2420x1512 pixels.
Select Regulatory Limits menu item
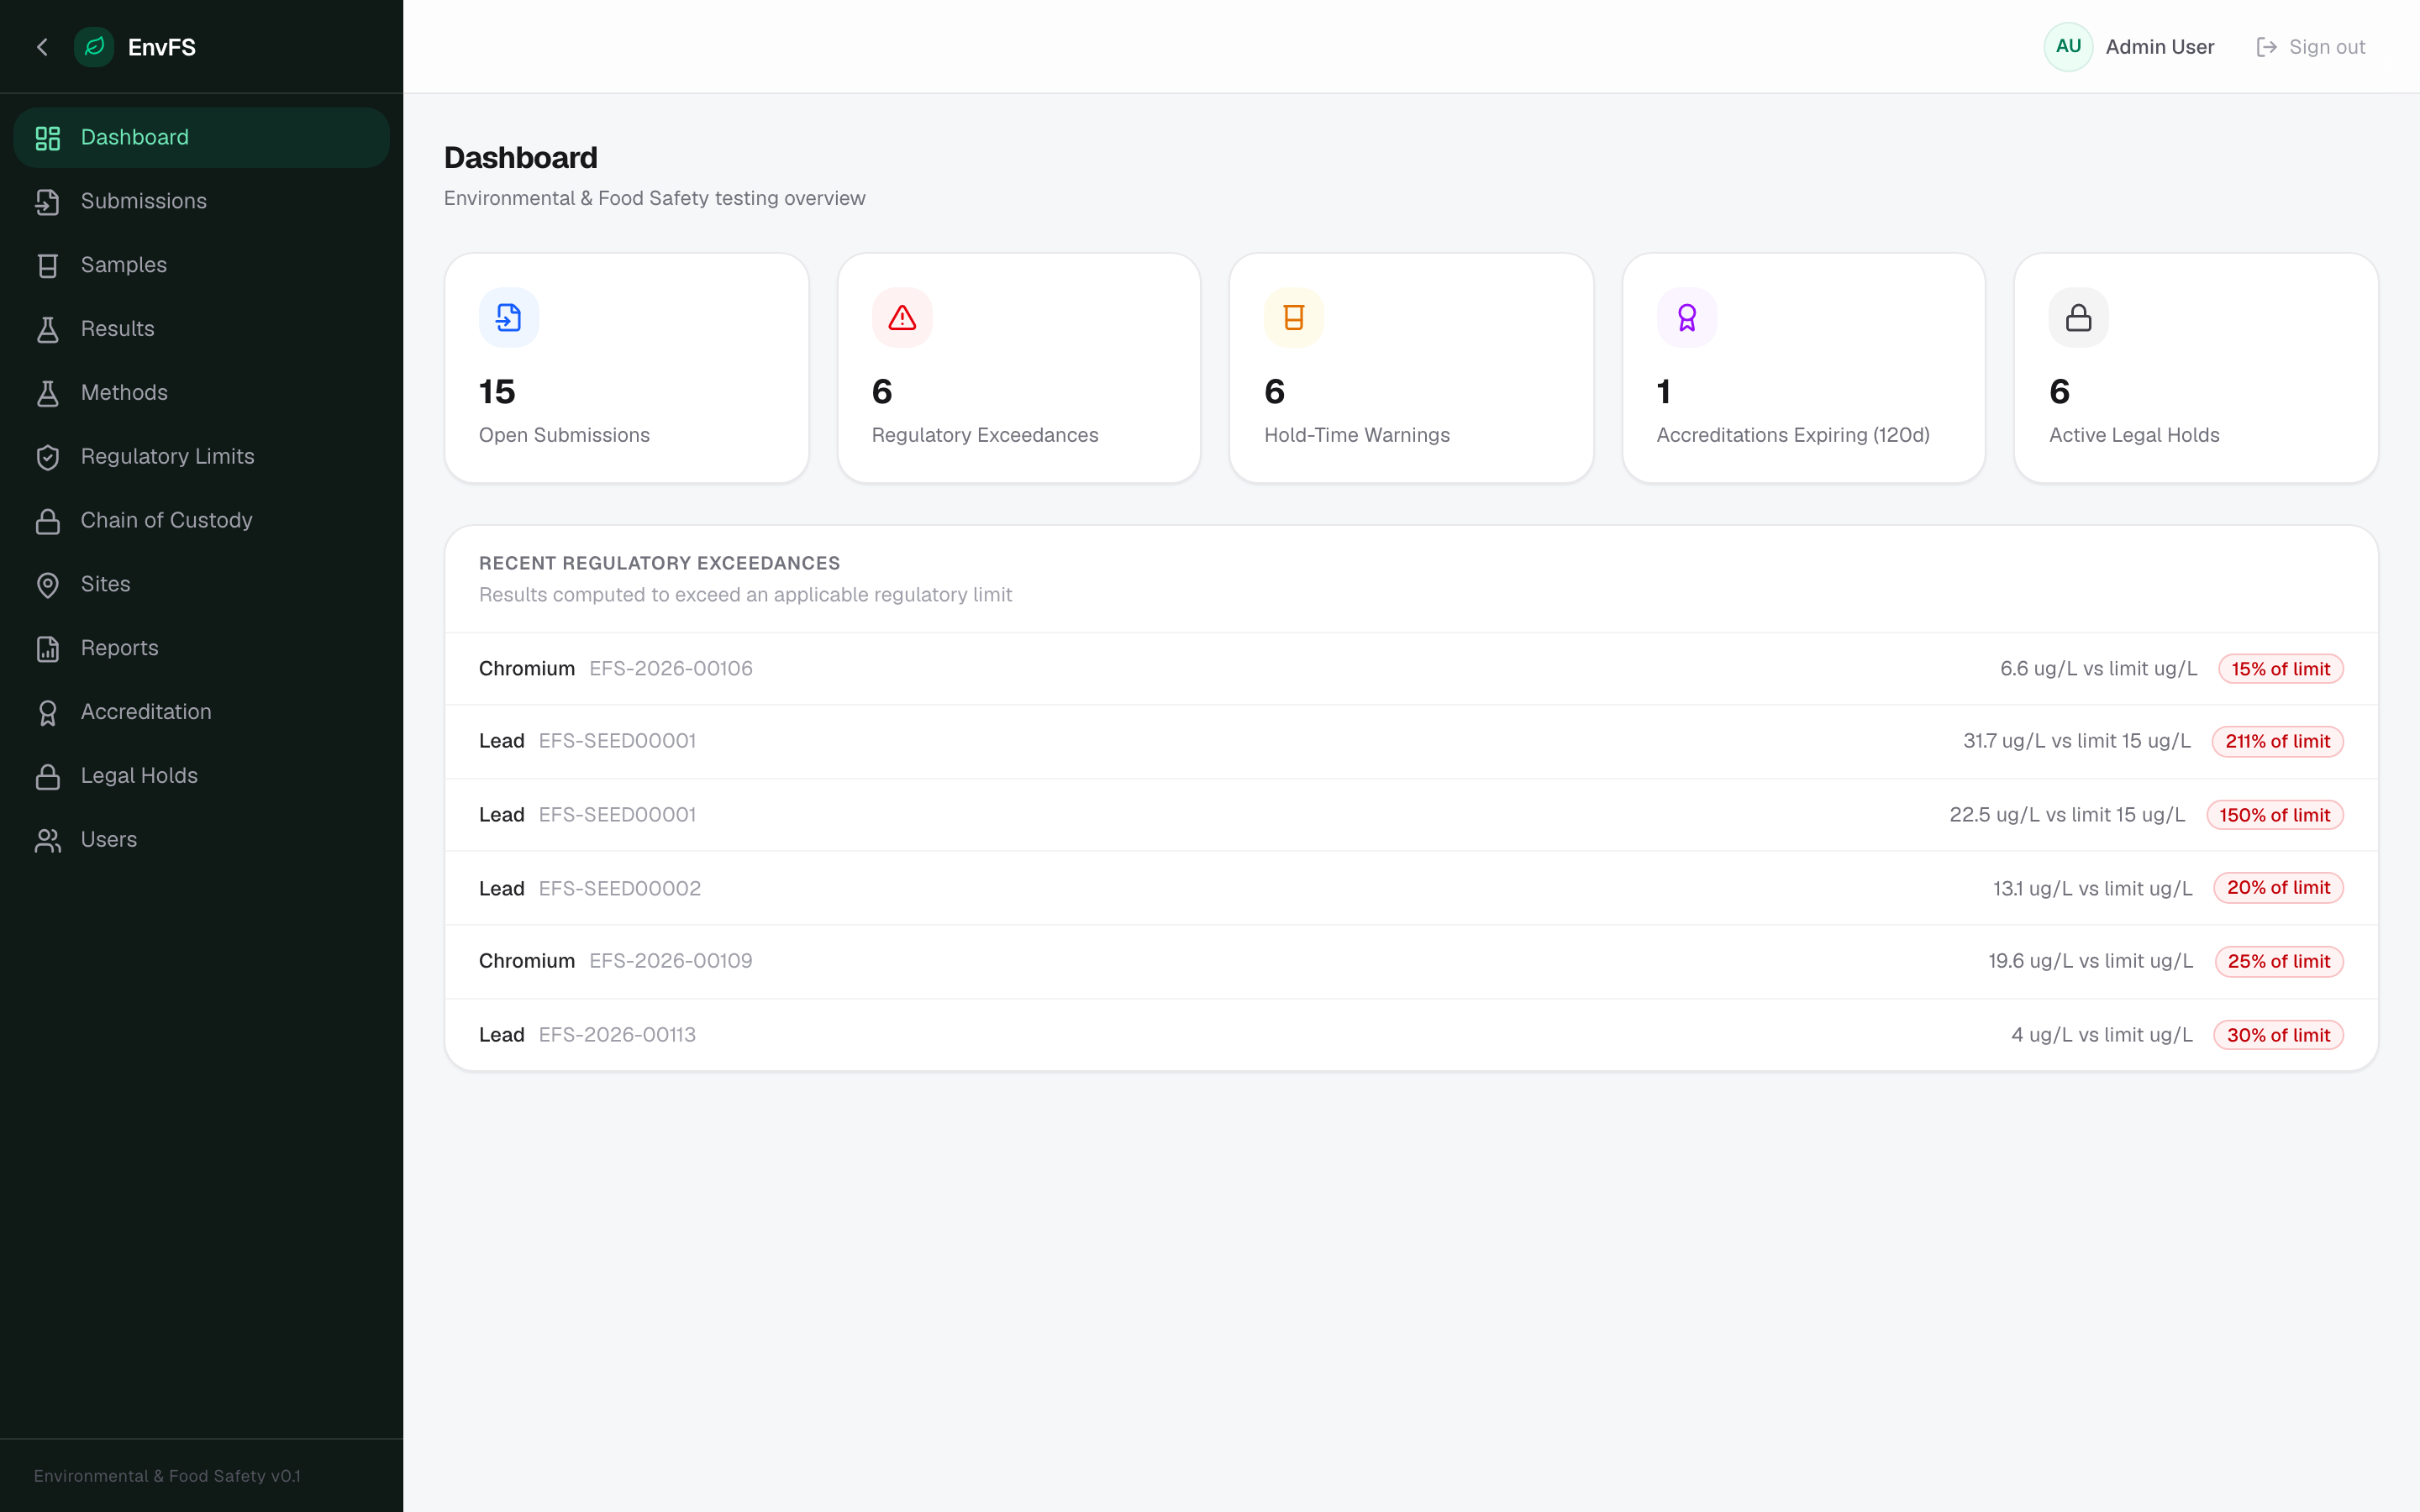click(201, 458)
